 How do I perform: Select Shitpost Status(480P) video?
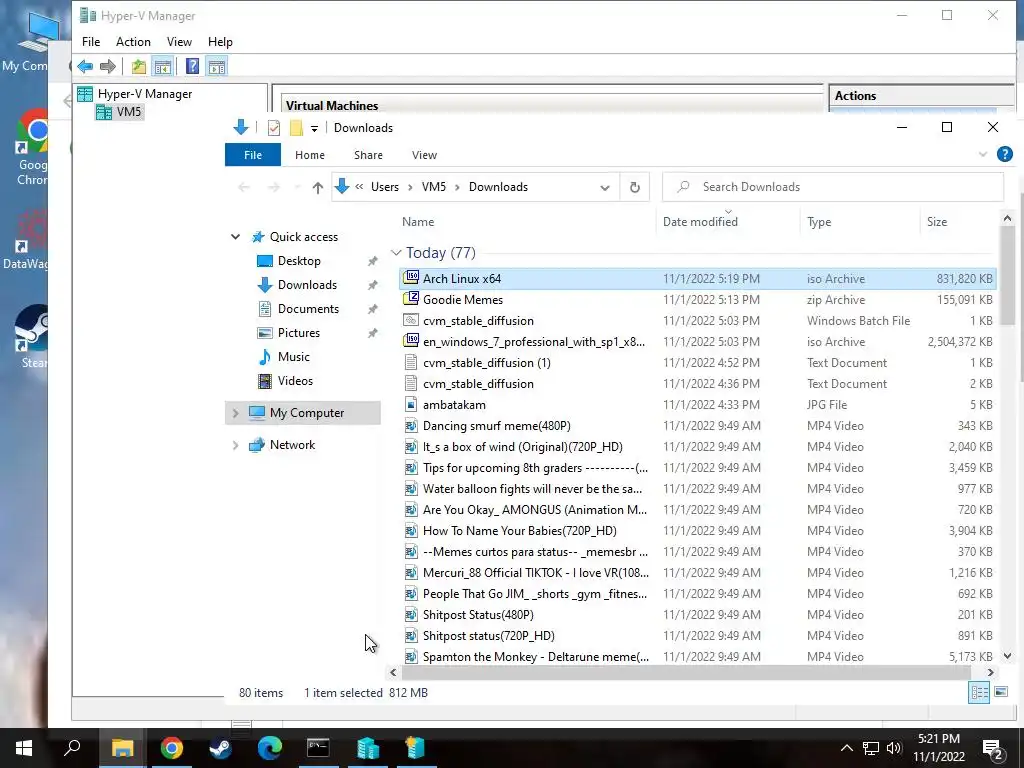click(697, 615)
